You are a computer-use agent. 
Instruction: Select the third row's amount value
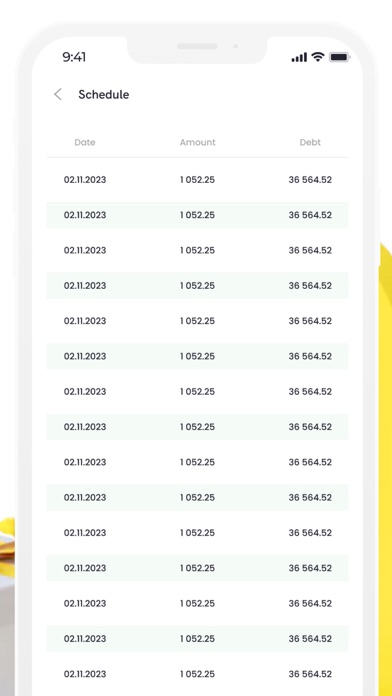pyautogui.click(x=197, y=250)
